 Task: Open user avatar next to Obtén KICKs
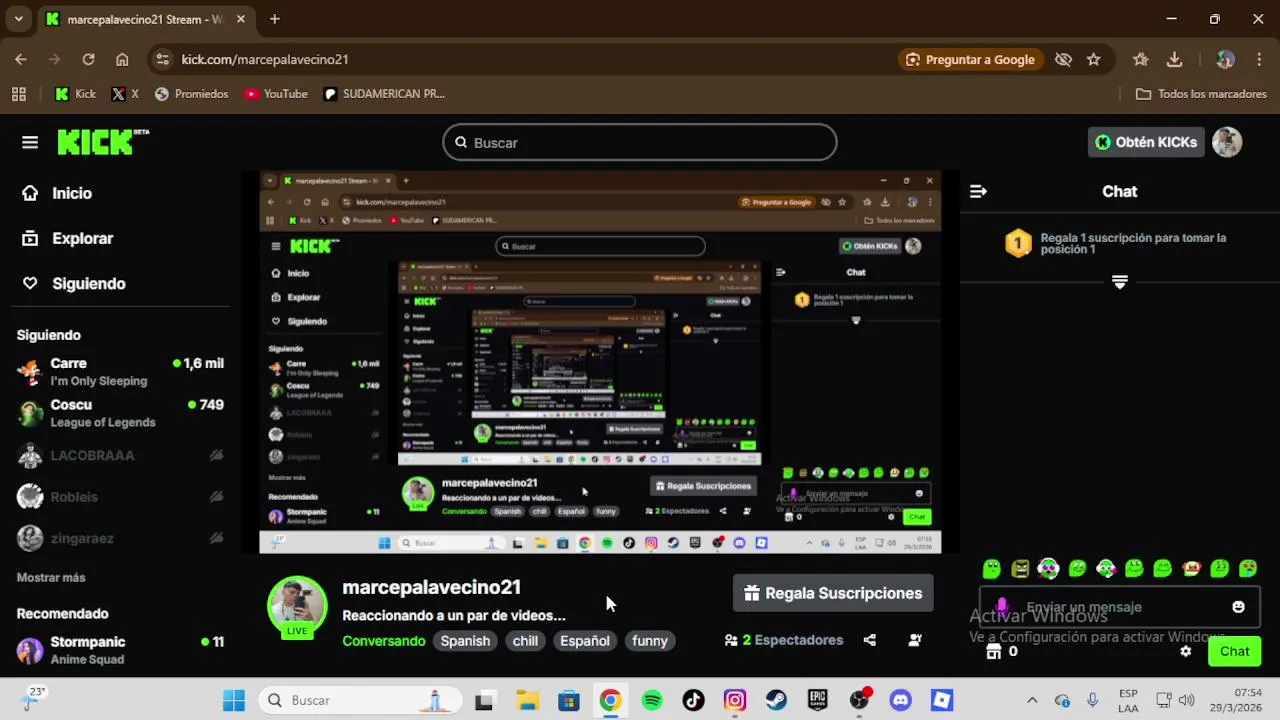tap(1227, 142)
